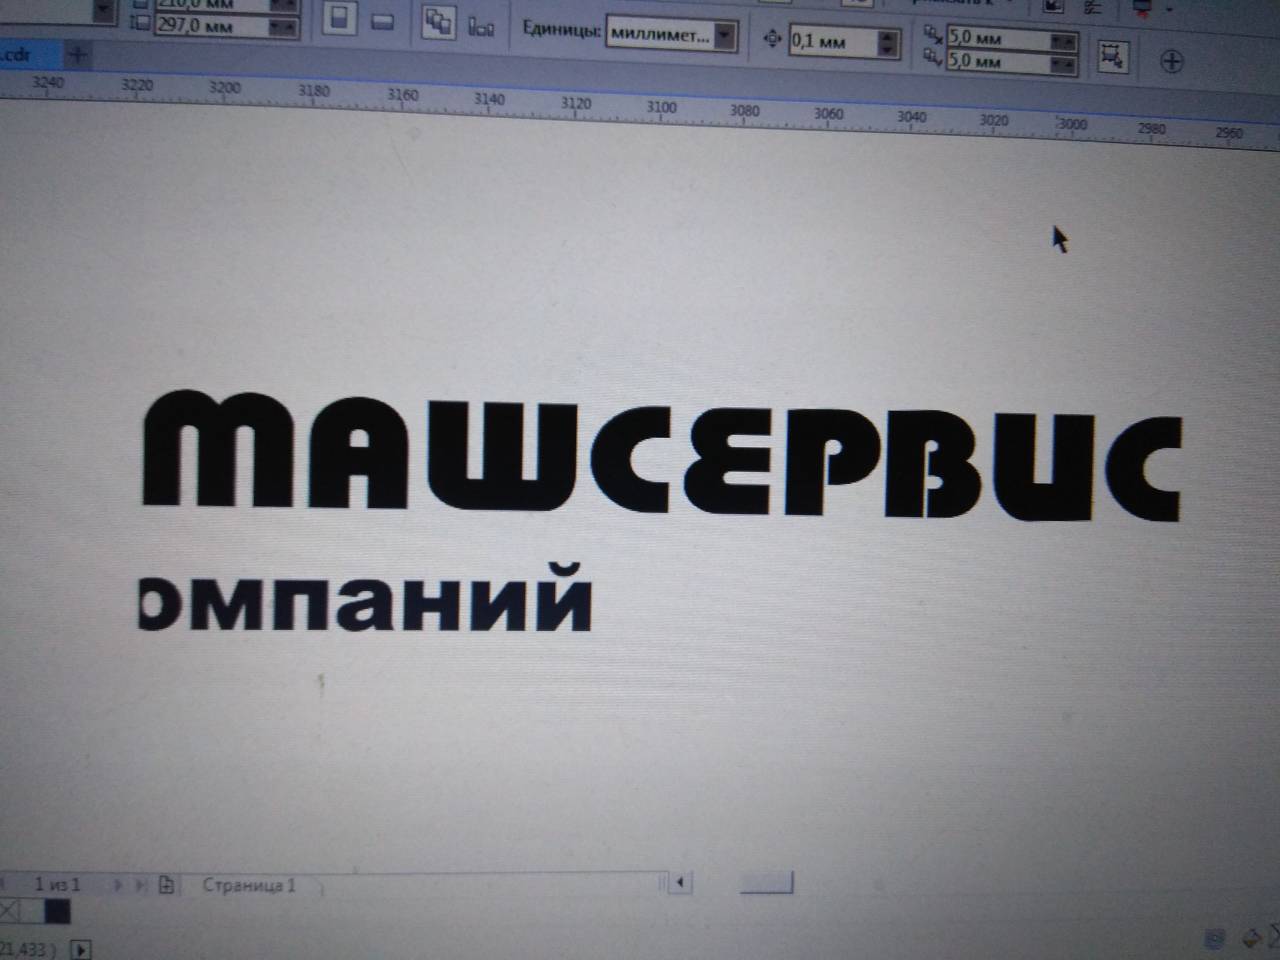Apply layout to current page only icon
The image size is (1280, 960).
click(481, 25)
